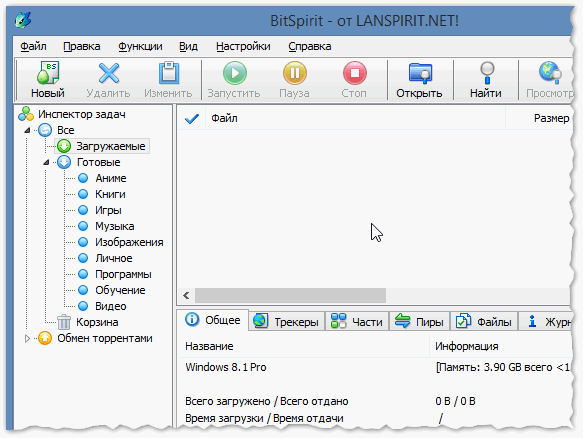583x438 pixels.
Task: Switch to the Общее tab
Action: point(213,320)
